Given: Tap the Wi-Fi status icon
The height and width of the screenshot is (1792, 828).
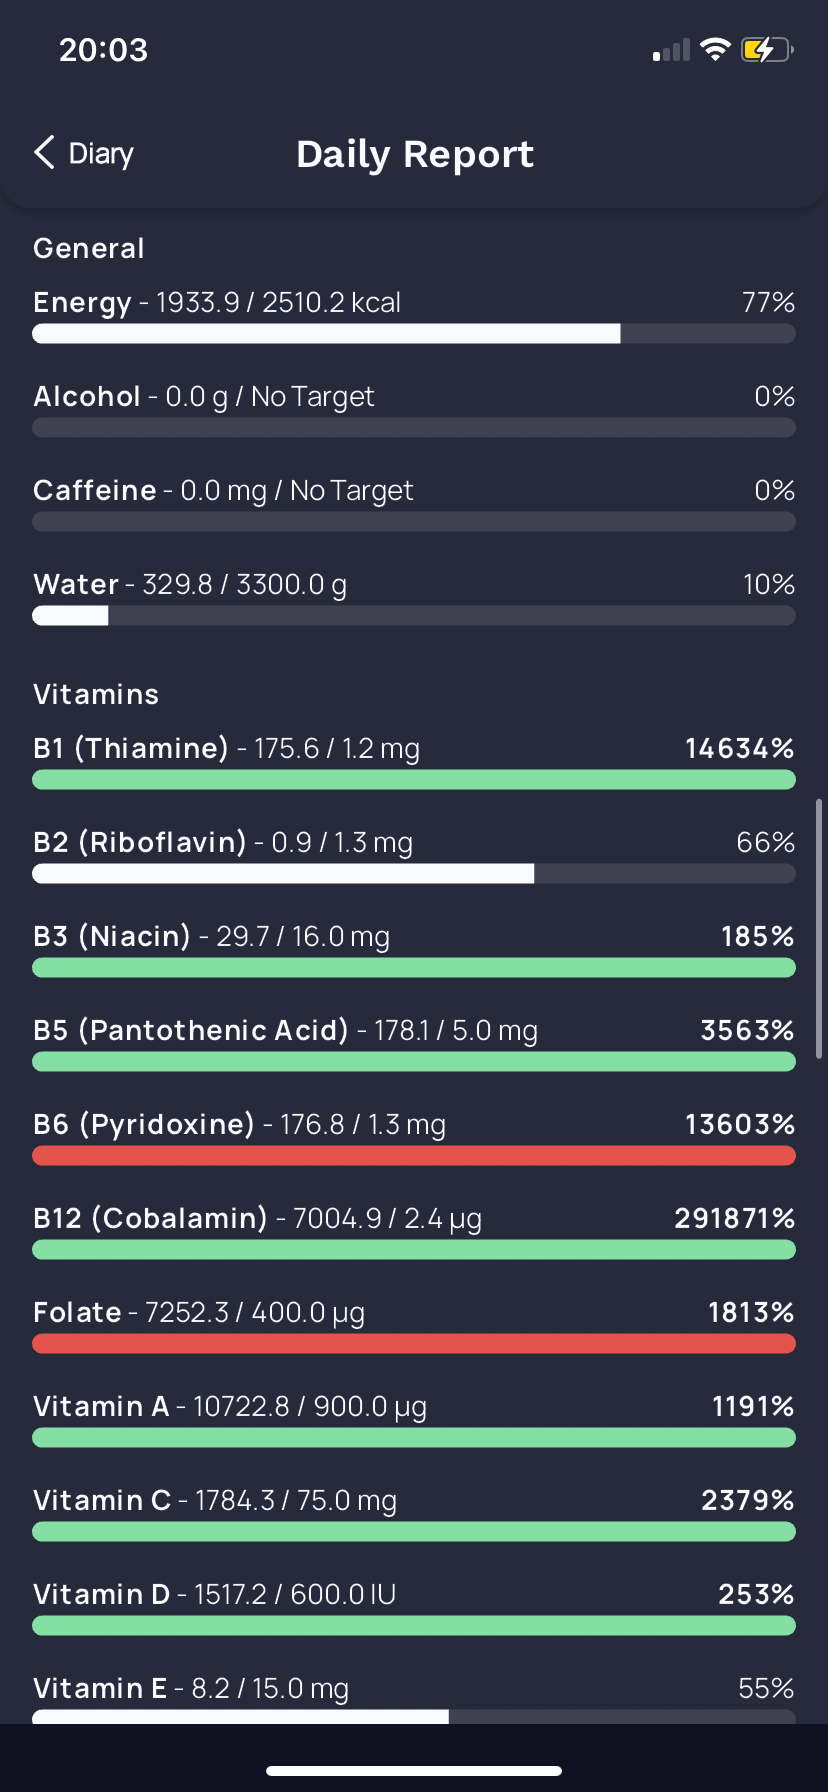Looking at the screenshot, I should pos(715,49).
